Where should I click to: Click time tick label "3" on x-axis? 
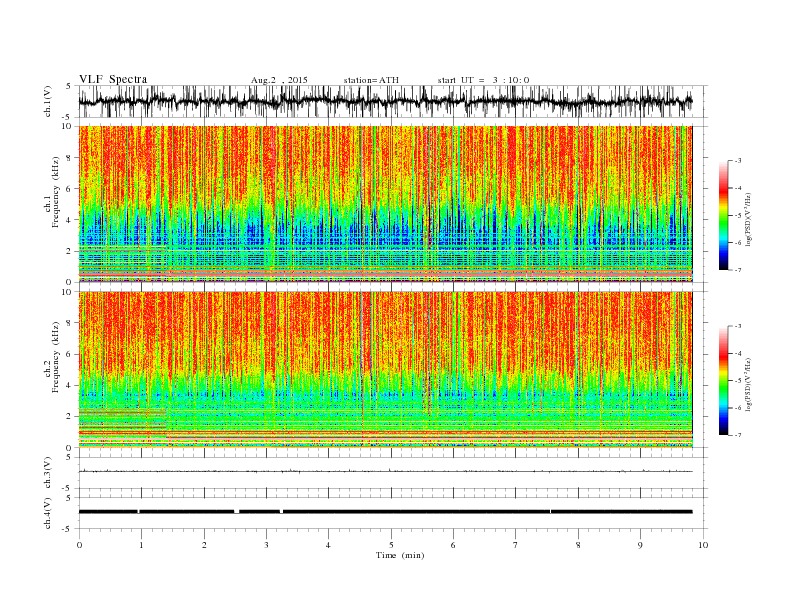(266, 545)
